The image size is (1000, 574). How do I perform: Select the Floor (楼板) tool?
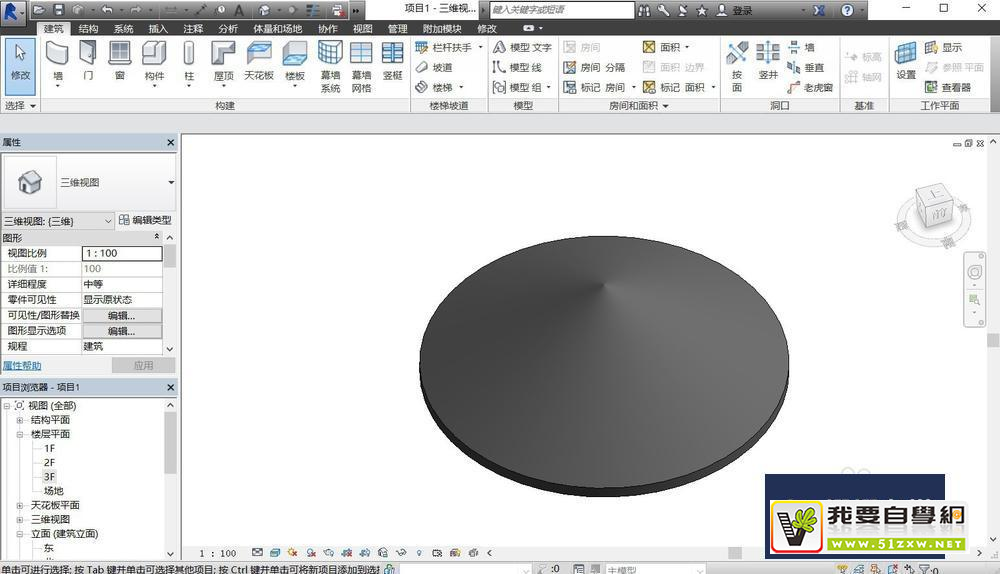point(295,63)
